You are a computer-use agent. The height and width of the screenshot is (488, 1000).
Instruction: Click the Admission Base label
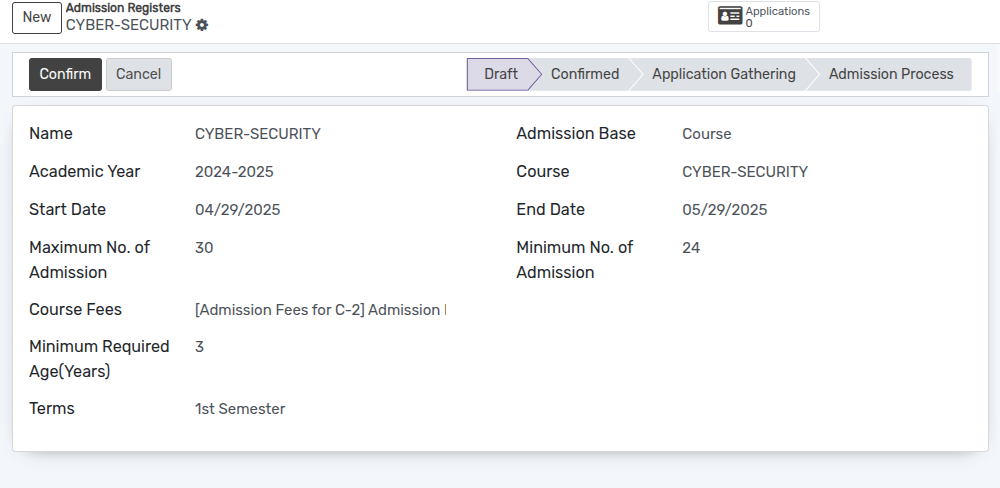click(x=576, y=134)
